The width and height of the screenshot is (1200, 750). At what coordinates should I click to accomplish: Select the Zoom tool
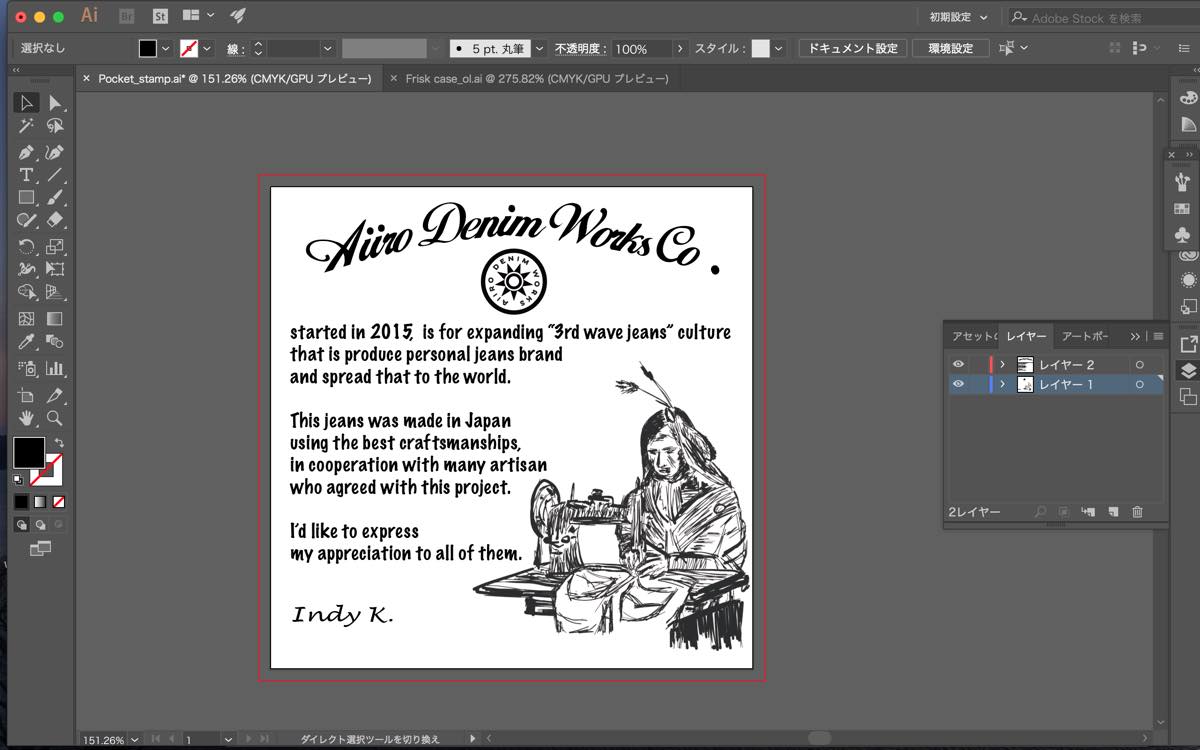tap(55, 418)
